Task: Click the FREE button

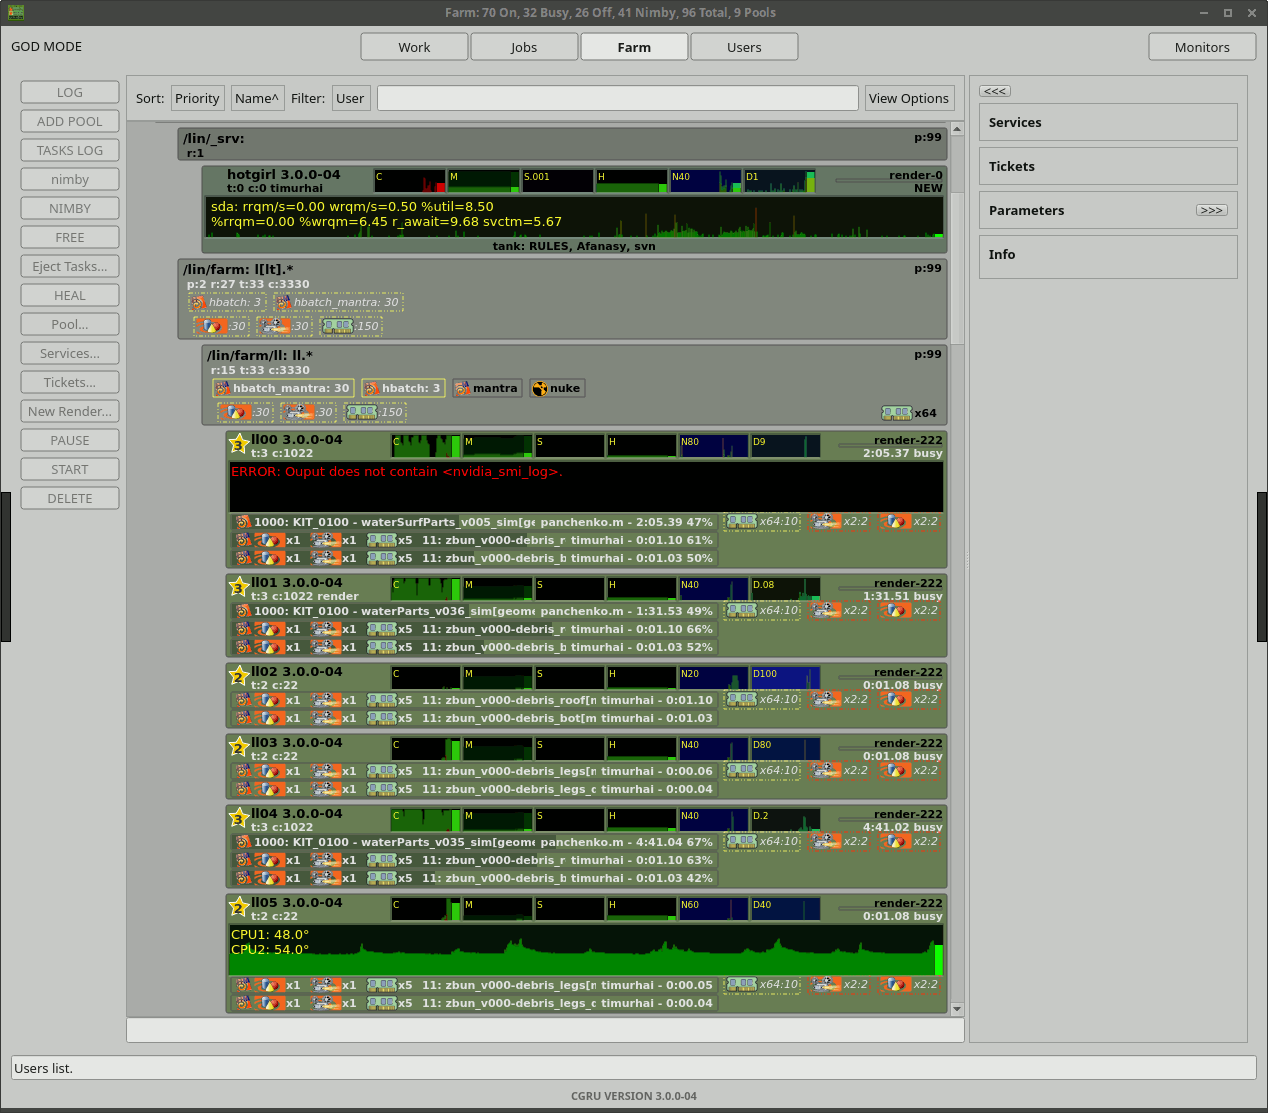Action: [70, 237]
